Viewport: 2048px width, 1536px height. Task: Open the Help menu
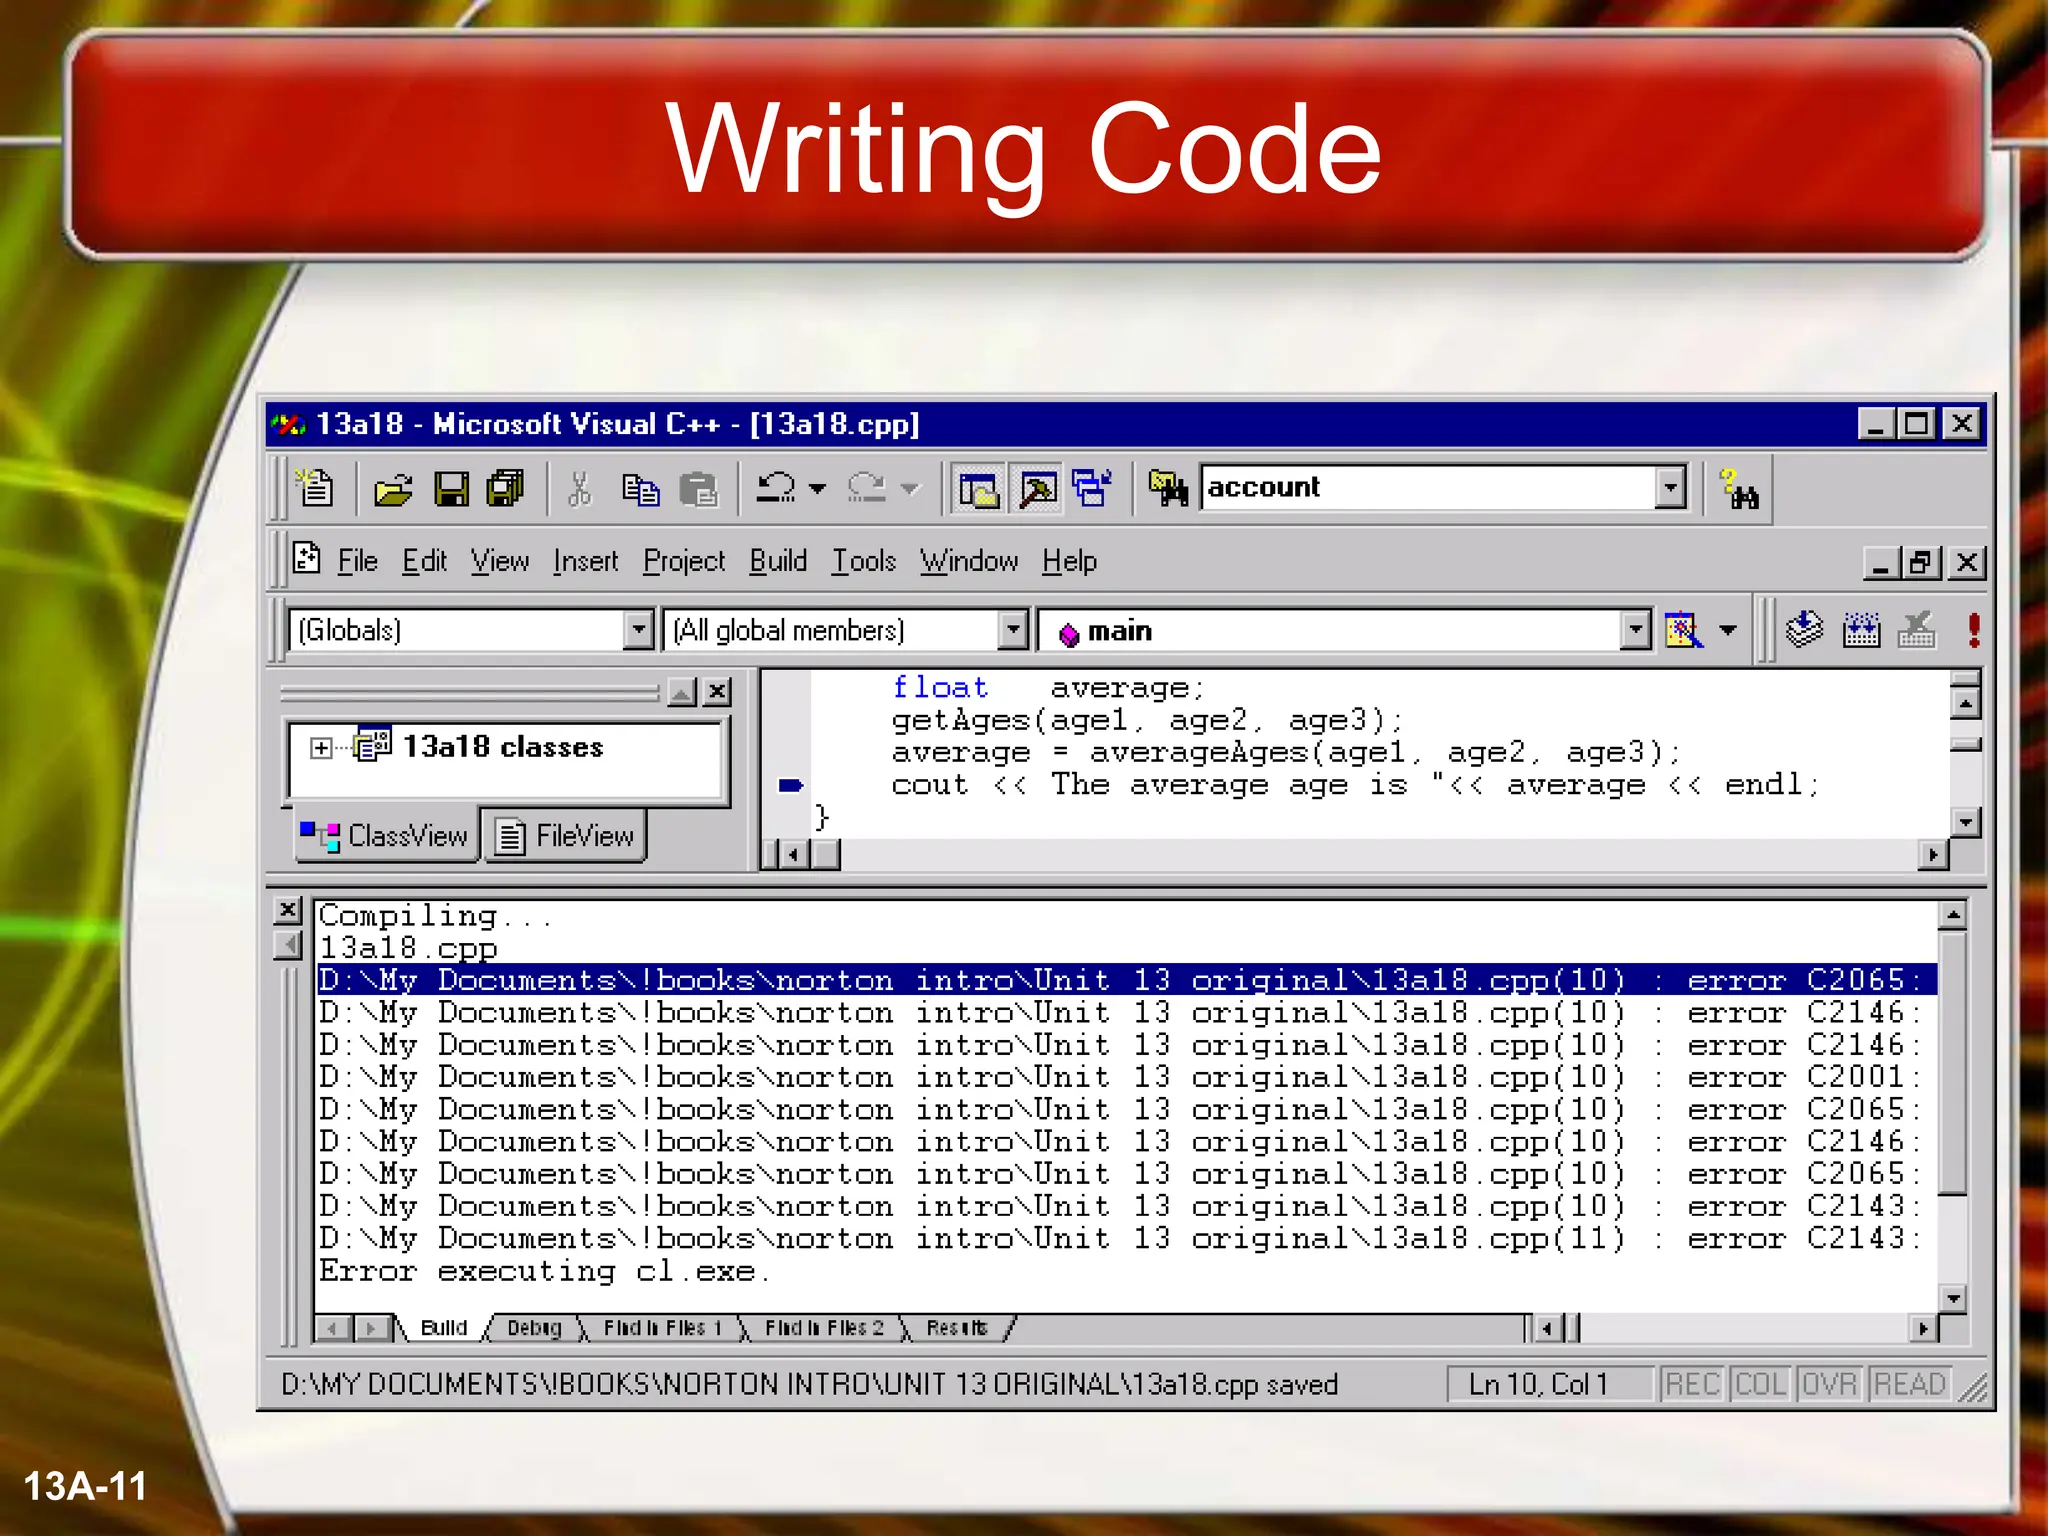1069,561
